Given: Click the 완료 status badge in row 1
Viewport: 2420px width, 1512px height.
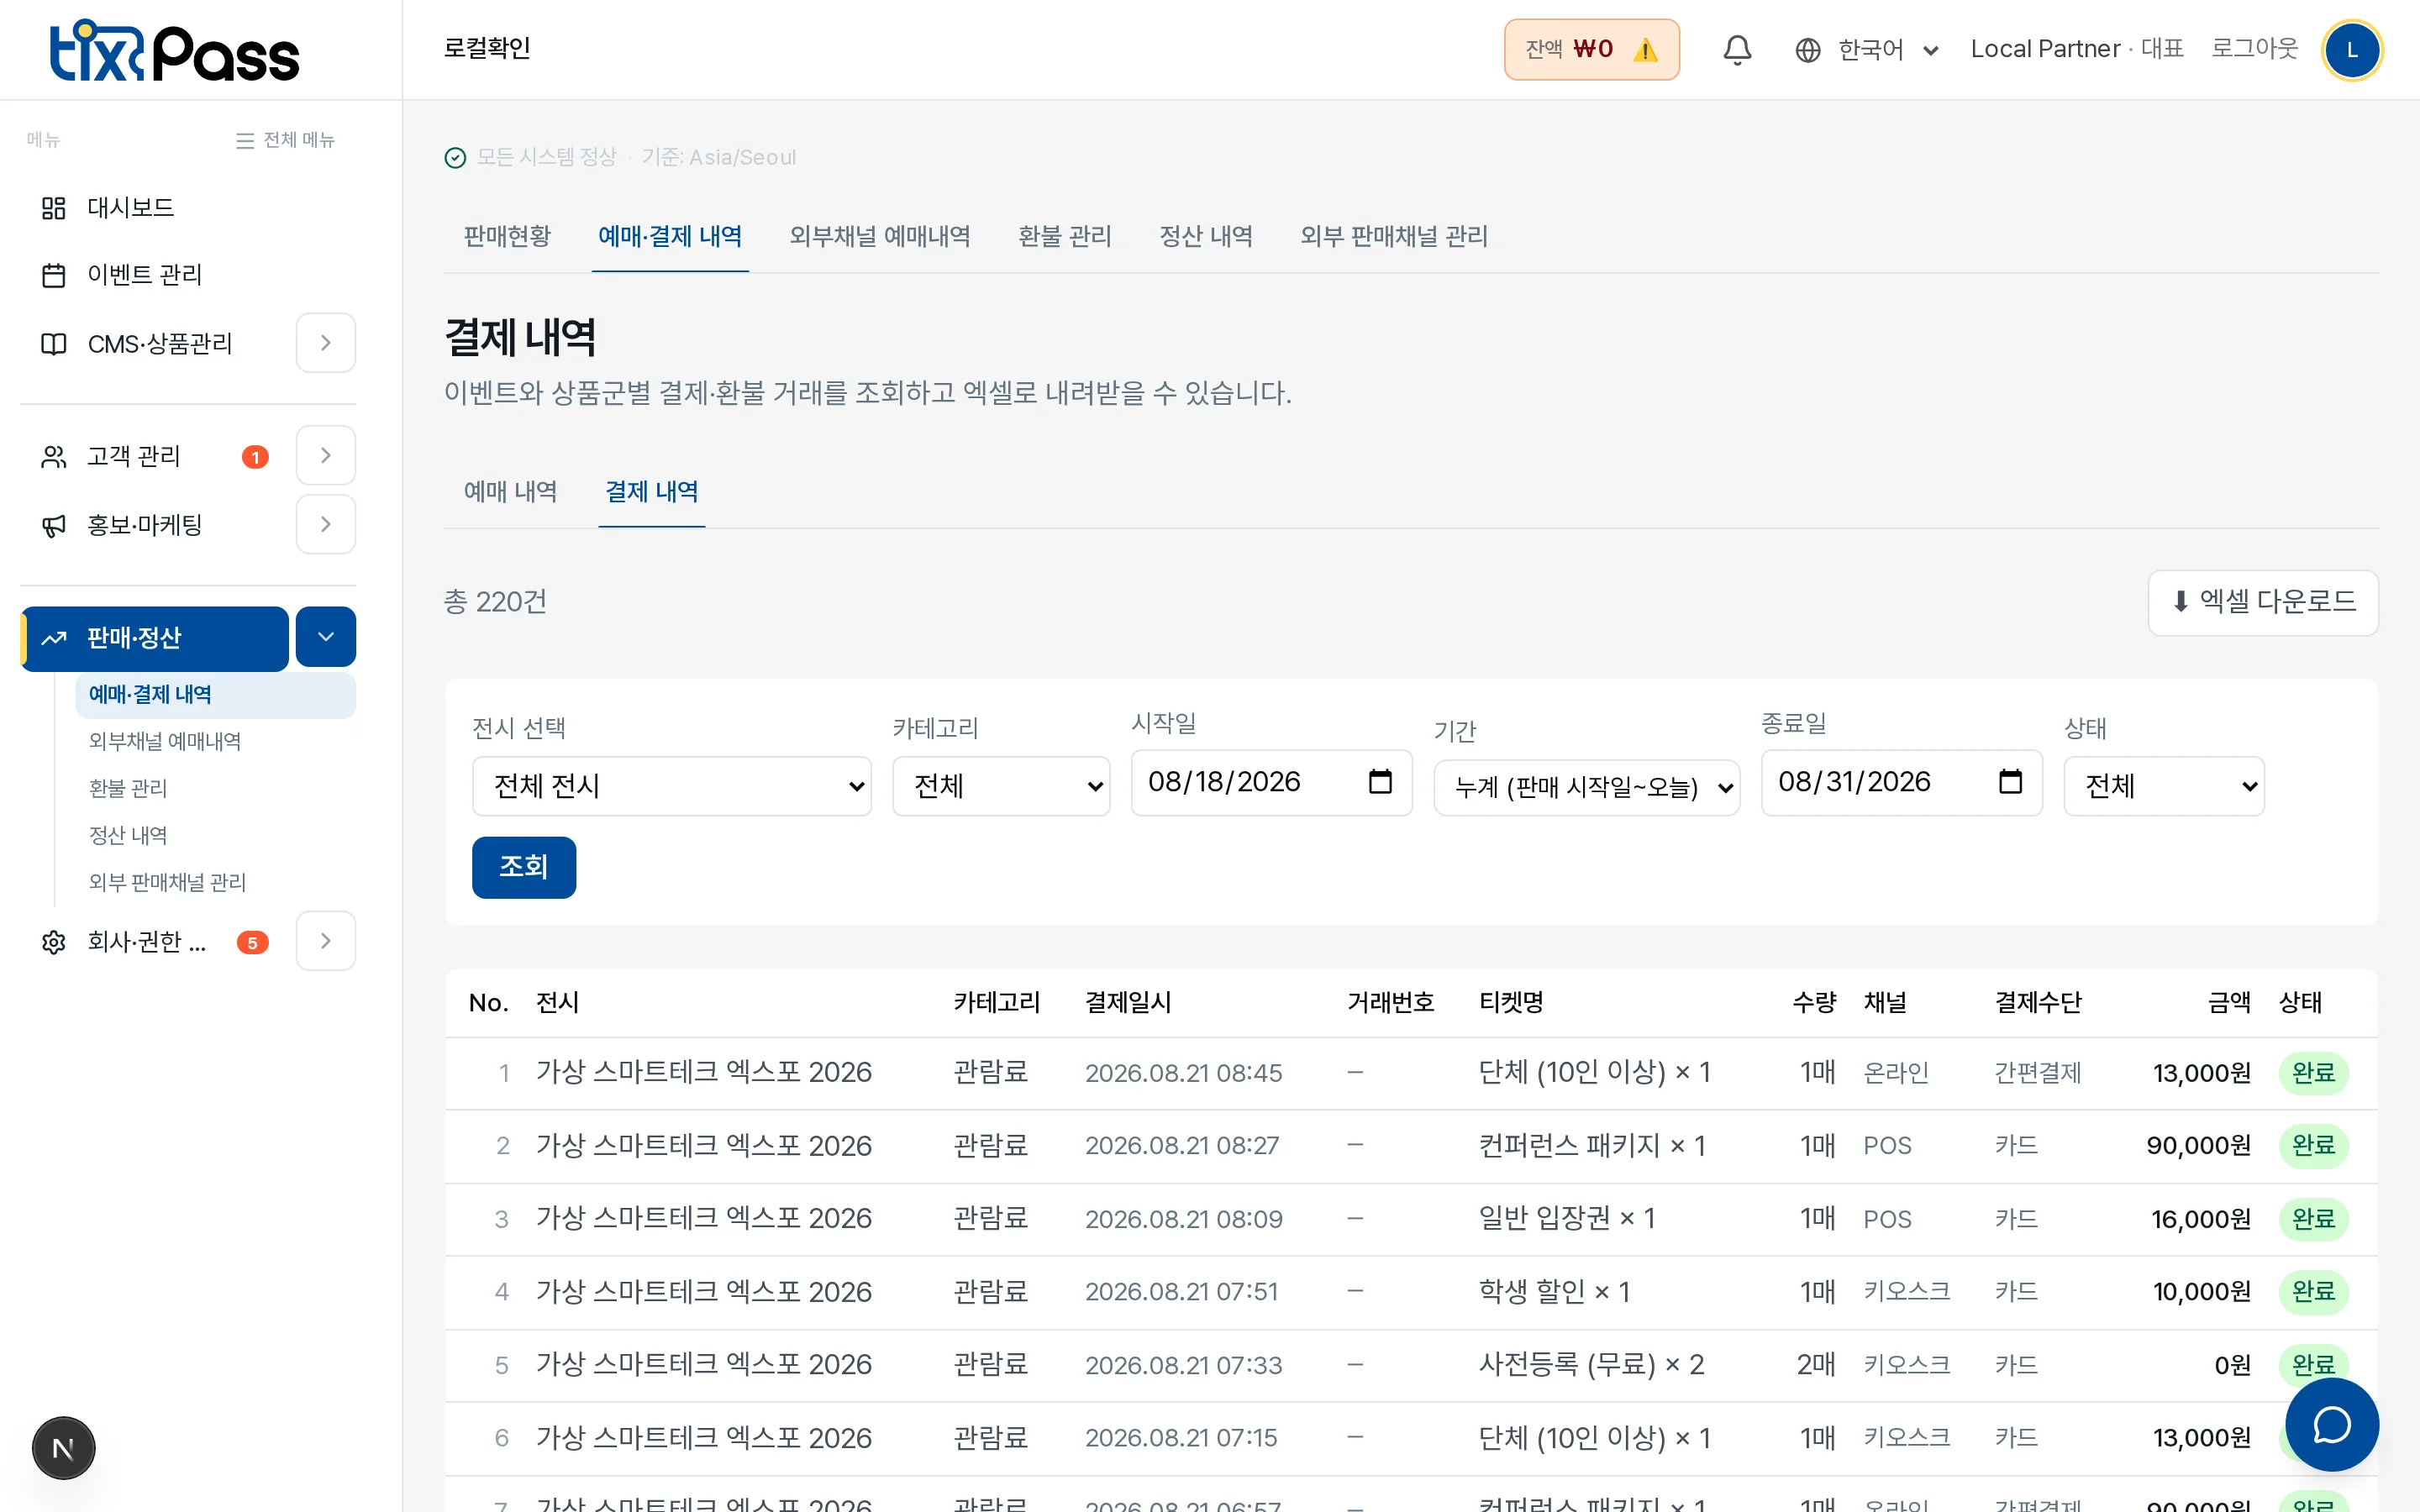Looking at the screenshot, I should (2313, 1073).
